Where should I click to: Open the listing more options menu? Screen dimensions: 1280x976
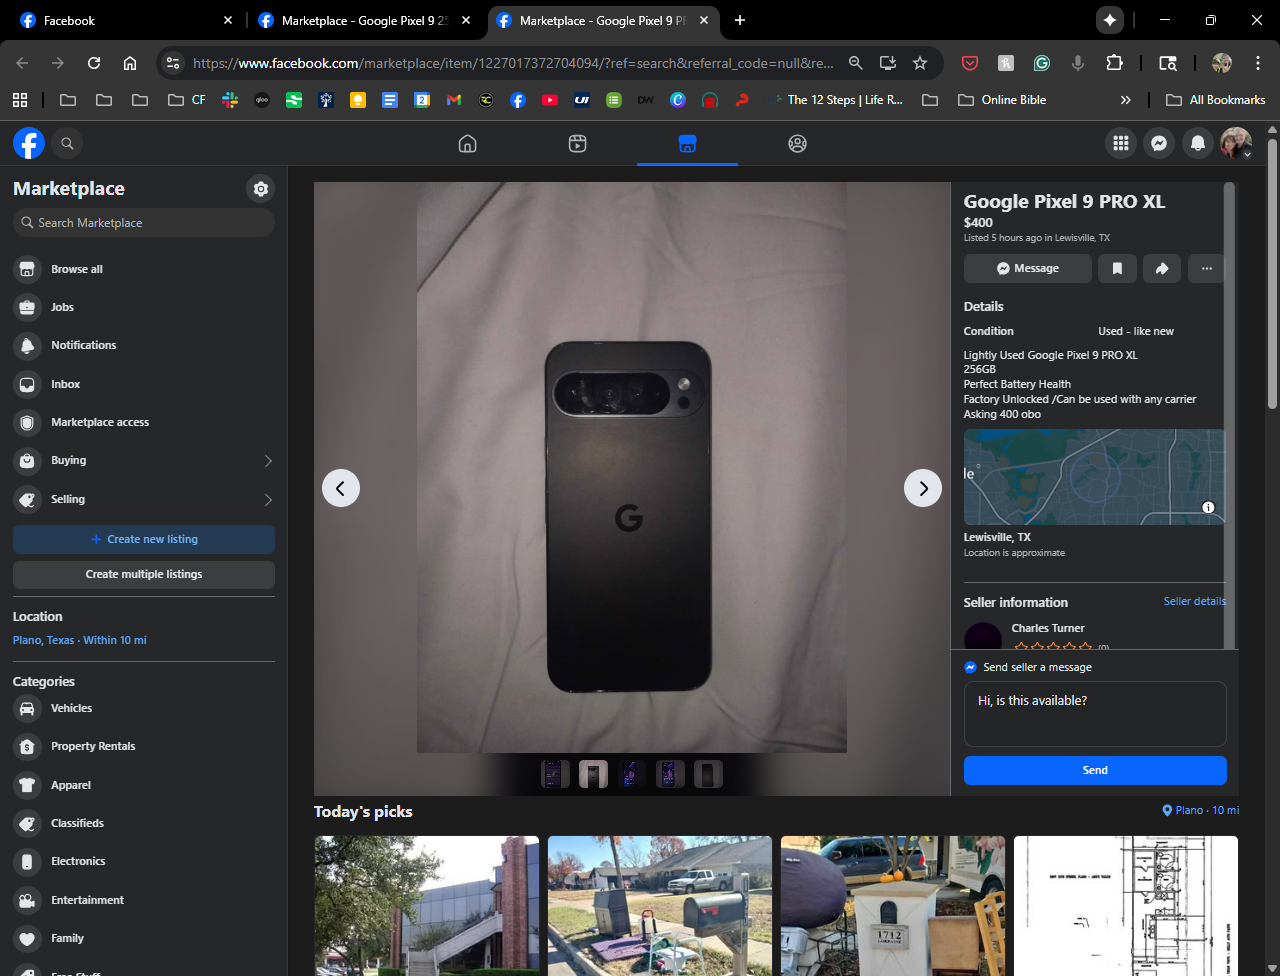coord(1206,268)
